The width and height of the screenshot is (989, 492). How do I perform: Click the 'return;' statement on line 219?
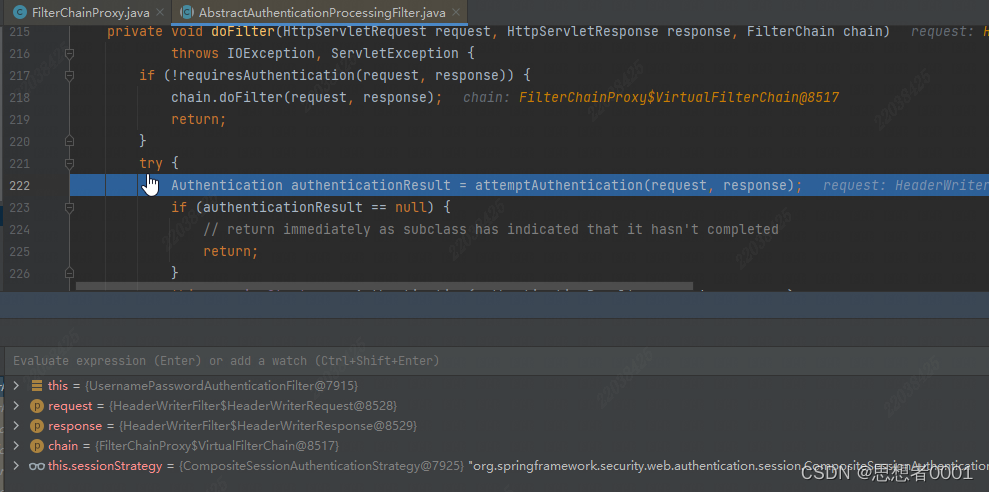(x=199, y=120)
